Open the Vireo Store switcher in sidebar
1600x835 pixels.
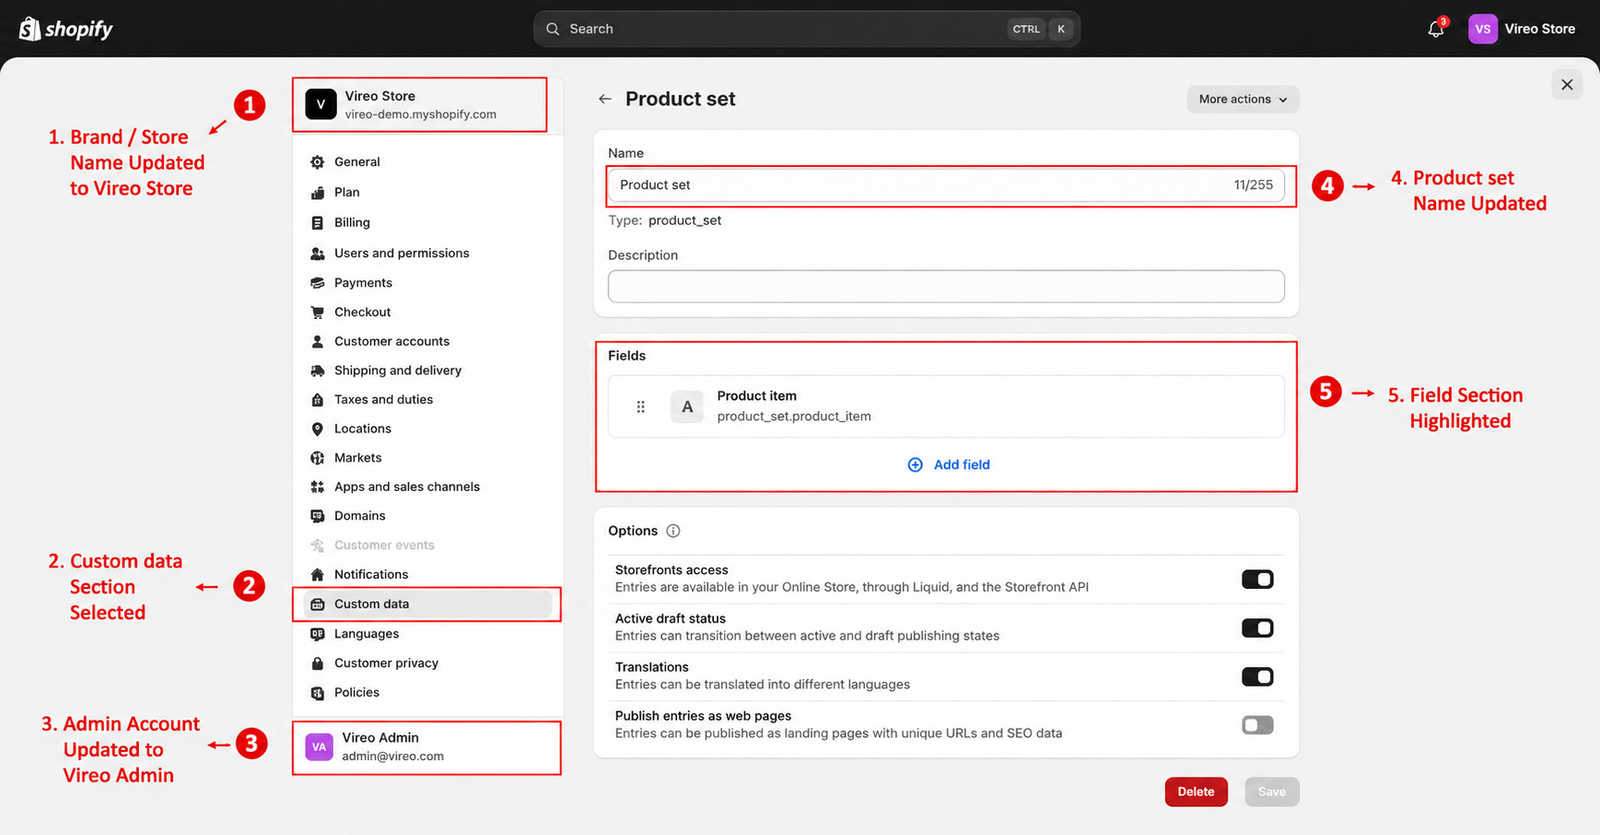(420, 104)
